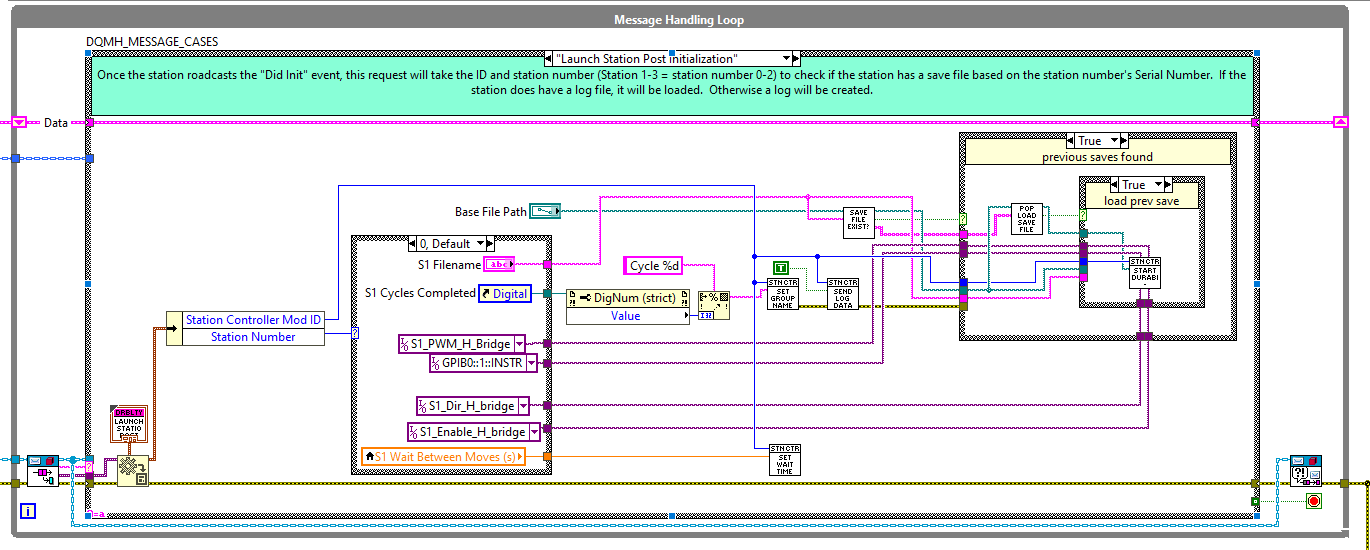Viewport: 1370px width, 550px height.
Task: Click the SEND LOG DATA subVI
Action: pyautogui.click(x=844, y=293)
